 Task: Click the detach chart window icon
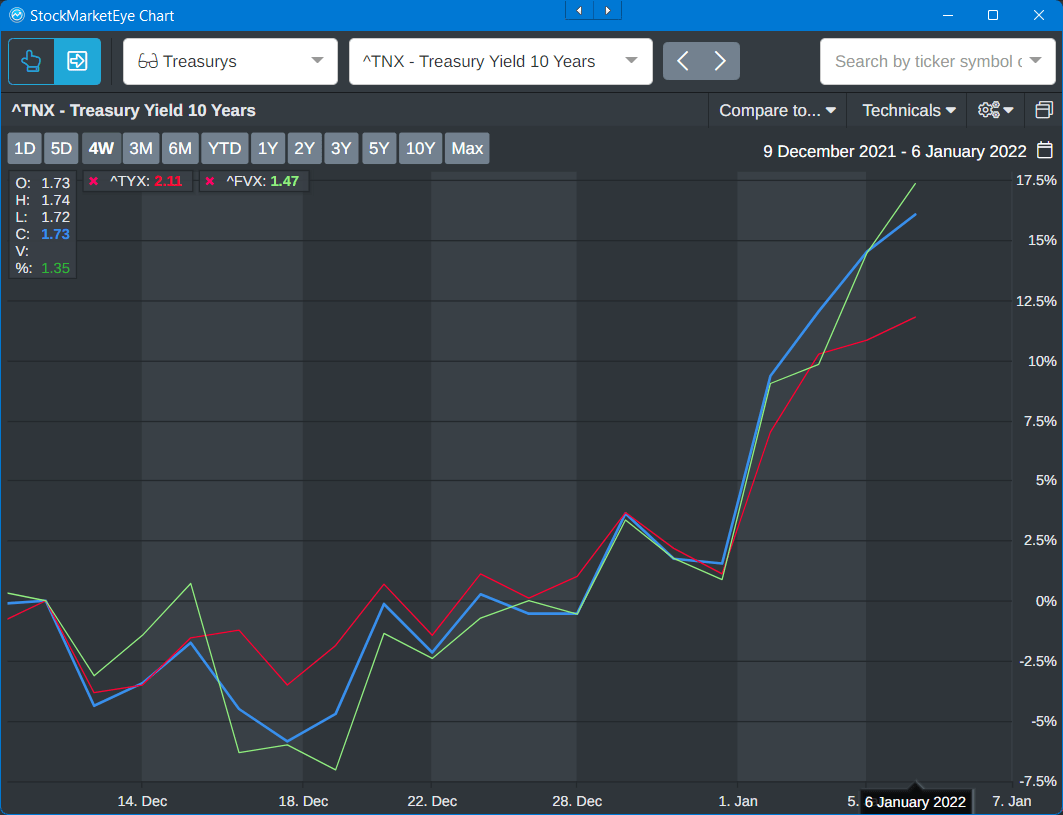1044,110
